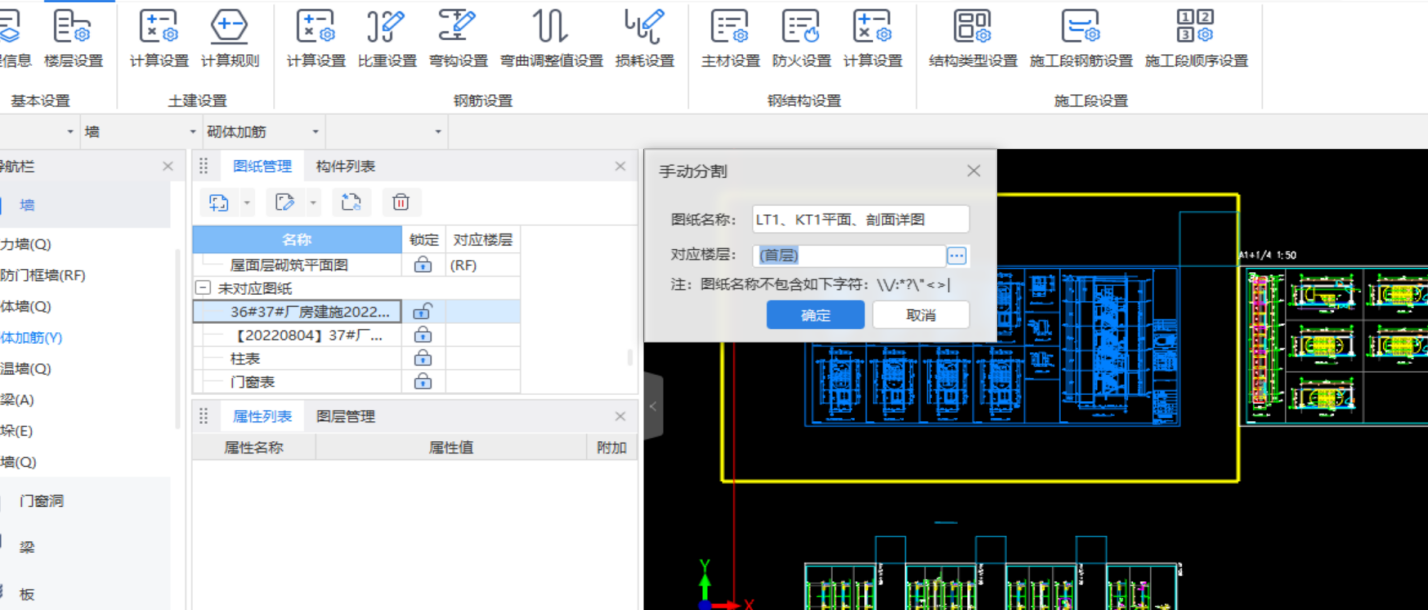Select the 防门框墙(RF) navigation item

tap(43, 274)
